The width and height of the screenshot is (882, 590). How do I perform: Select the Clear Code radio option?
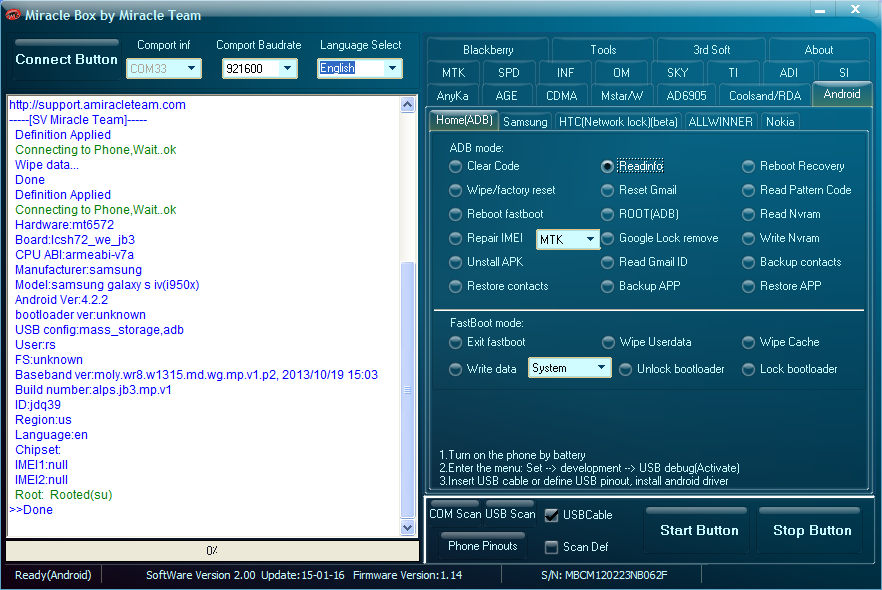484,166
